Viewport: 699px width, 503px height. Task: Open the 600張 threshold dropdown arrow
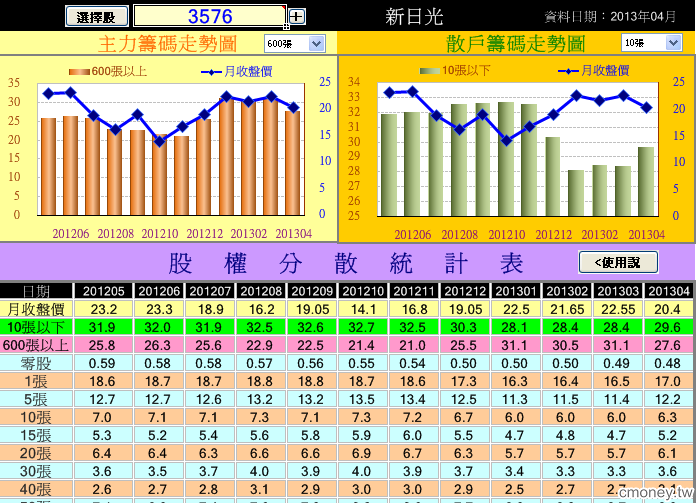point(317,44)
